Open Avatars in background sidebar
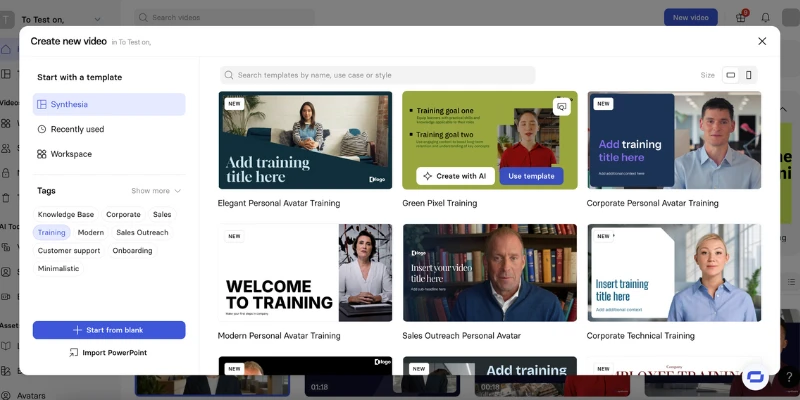The image size is (800, 400). [x=31, y=395]
